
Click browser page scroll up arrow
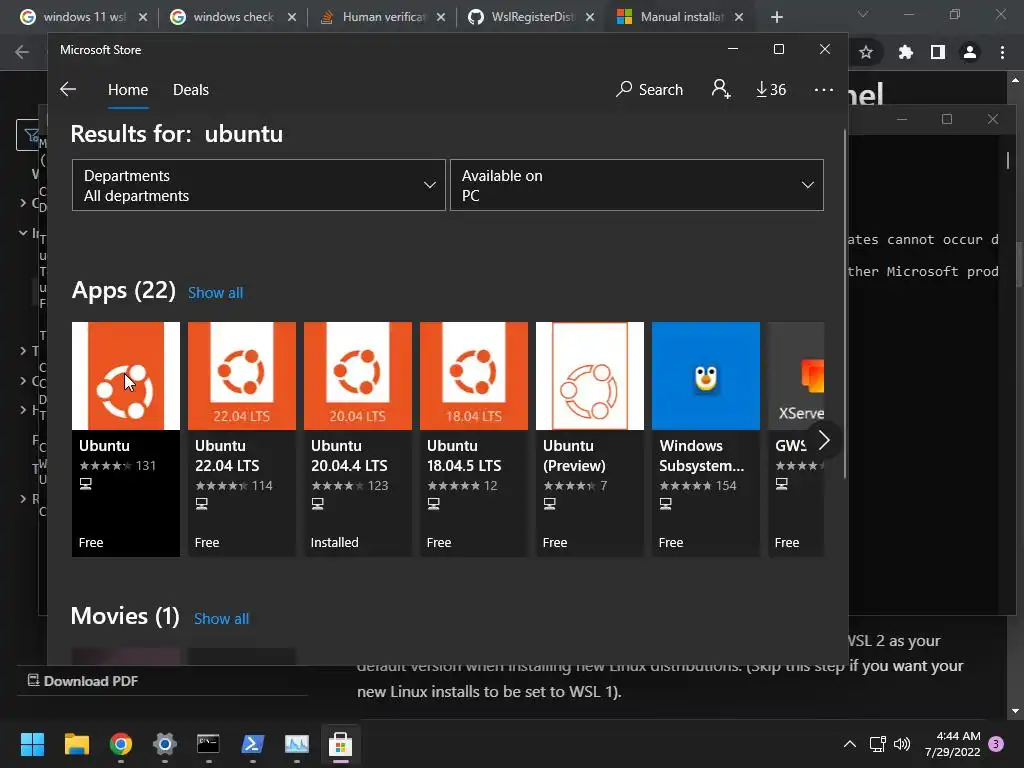coord(1016,80)
